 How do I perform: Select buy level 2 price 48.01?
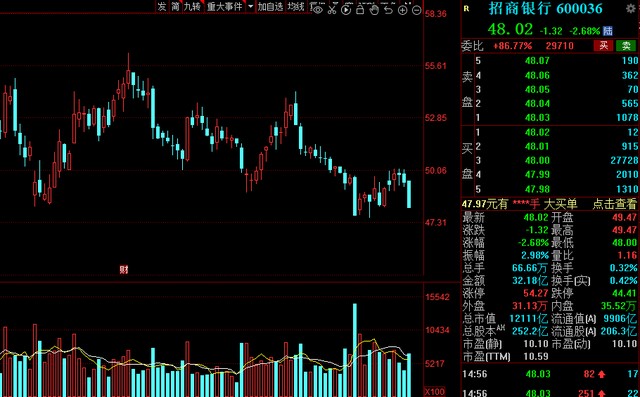pyautogui.click(x=537, y=146)
